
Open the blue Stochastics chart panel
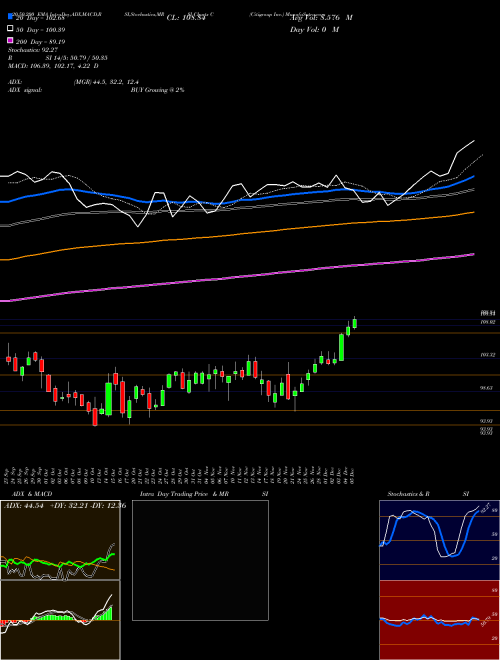click(439, 540)
